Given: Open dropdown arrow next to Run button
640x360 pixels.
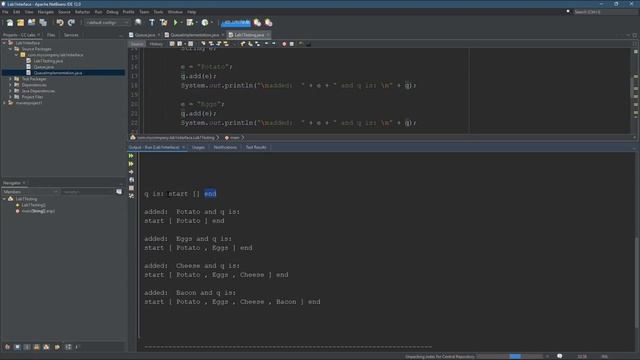Looking at the screenshot, I should click(181, 23).
